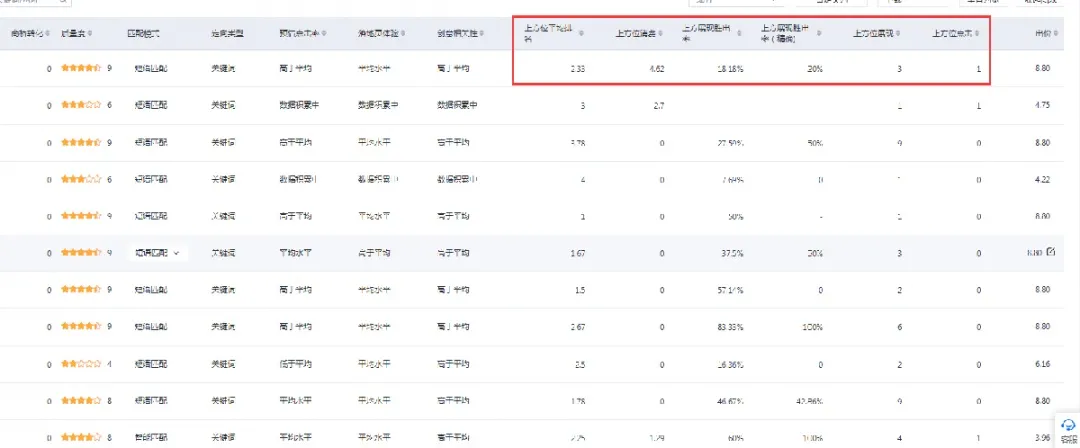Select the 83.33% win rate cell

click(x=730, y=327)
